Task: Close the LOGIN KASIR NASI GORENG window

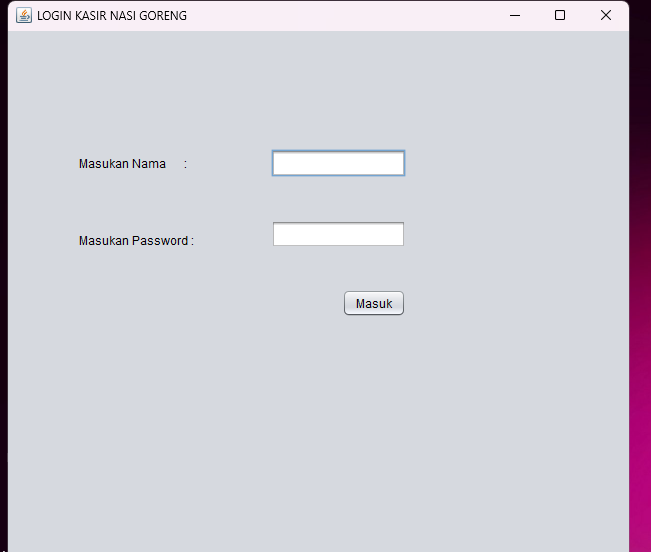Action: [x=605, y=15]
